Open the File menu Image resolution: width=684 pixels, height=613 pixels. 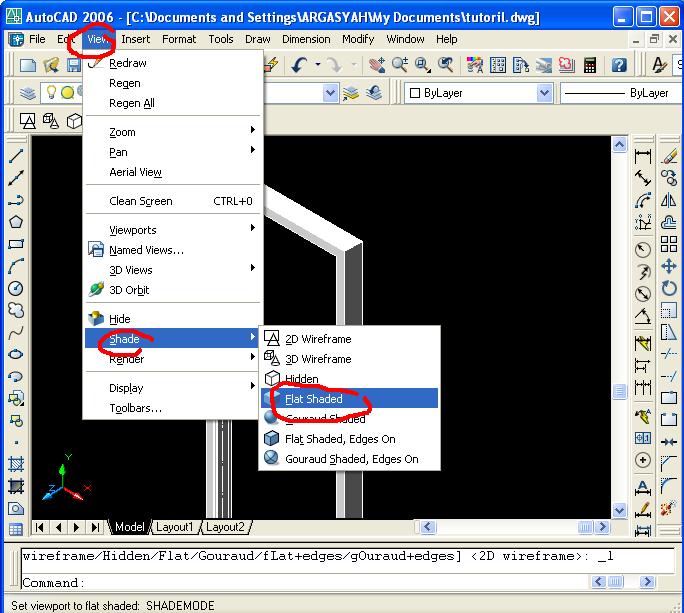37,39
